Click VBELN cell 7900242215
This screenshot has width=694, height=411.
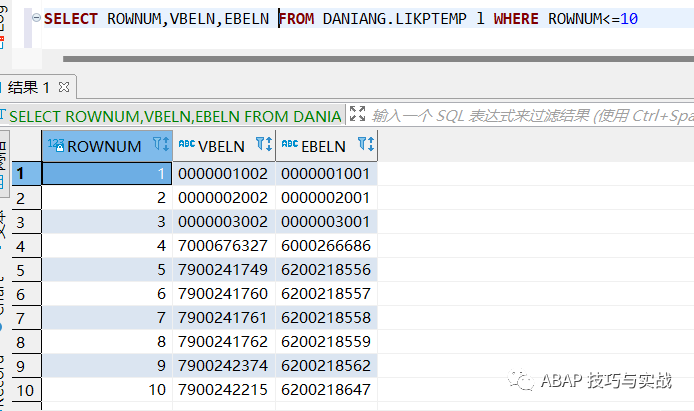[x=224, y=390]
